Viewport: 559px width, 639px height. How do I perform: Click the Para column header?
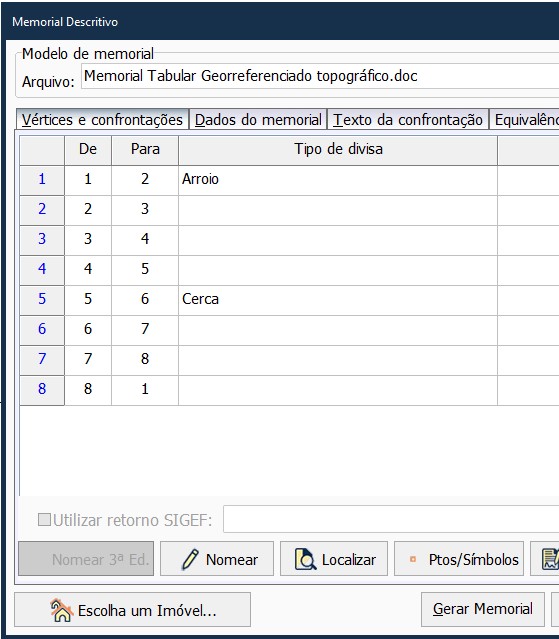pyautogui.click(x=145, y=150)
